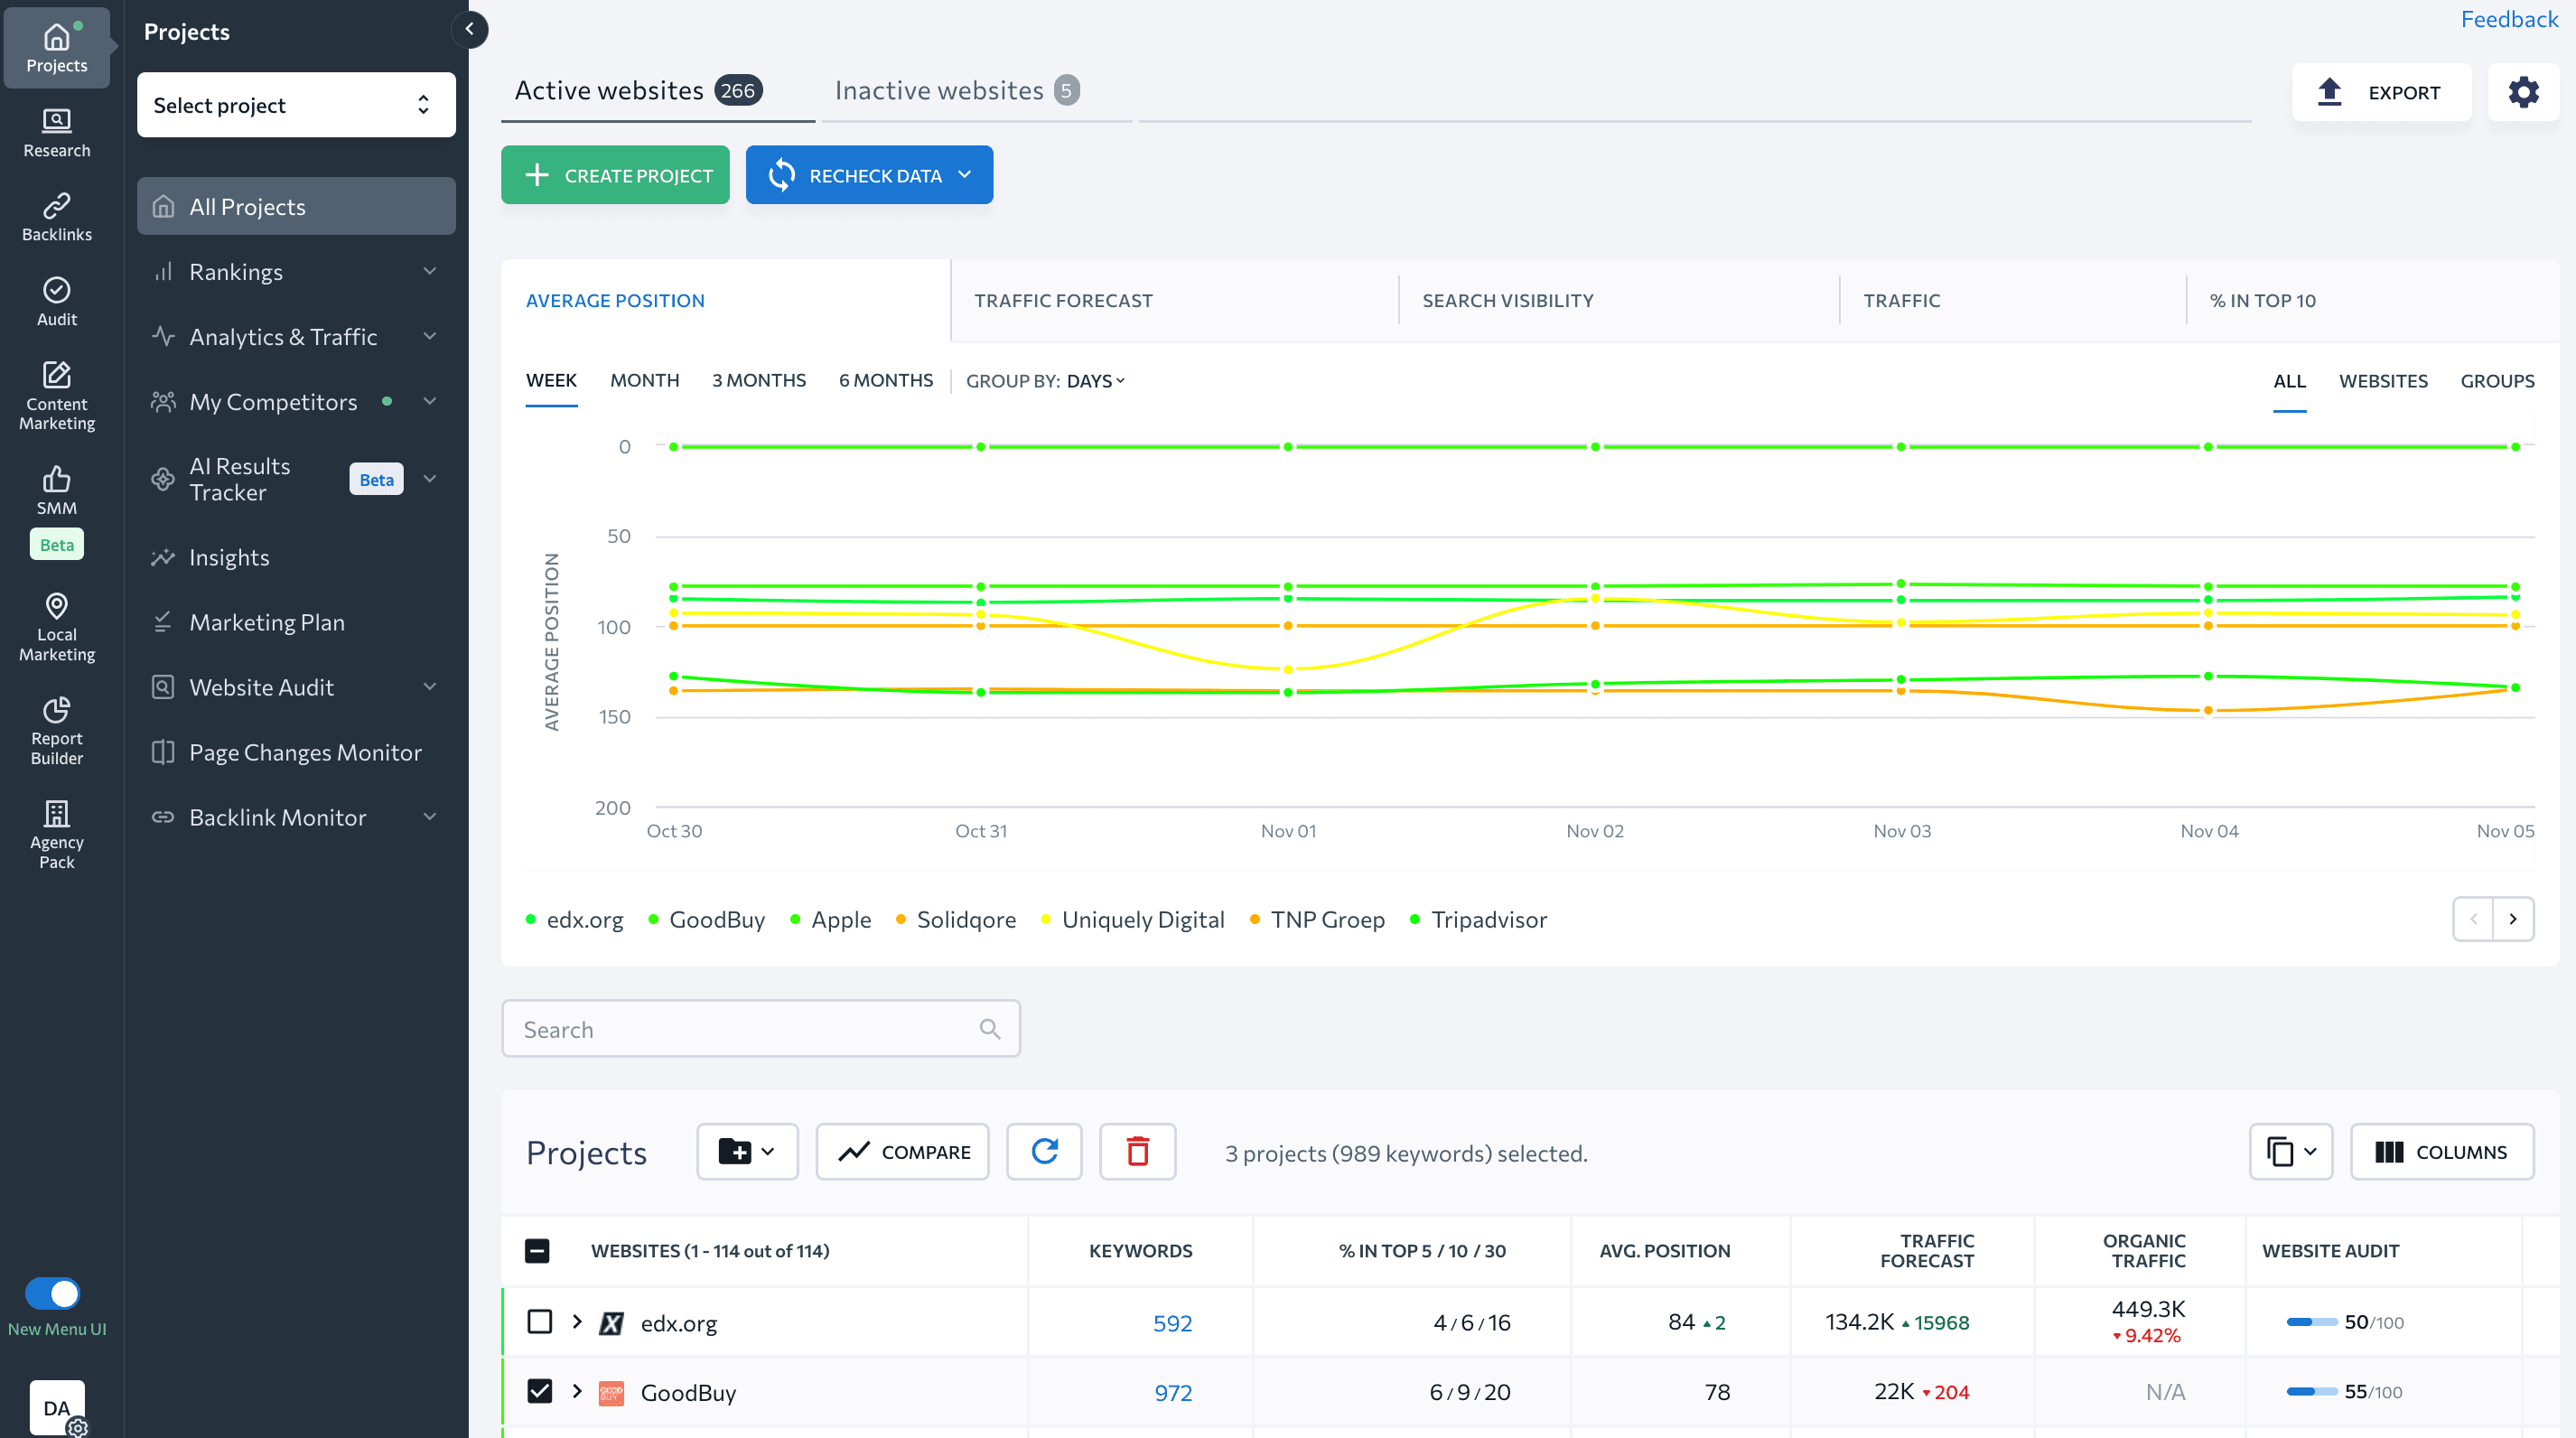Screen dimensions: 2576x1438
Task: Click the red delete trash icon
Action: coord(1137,1152)
